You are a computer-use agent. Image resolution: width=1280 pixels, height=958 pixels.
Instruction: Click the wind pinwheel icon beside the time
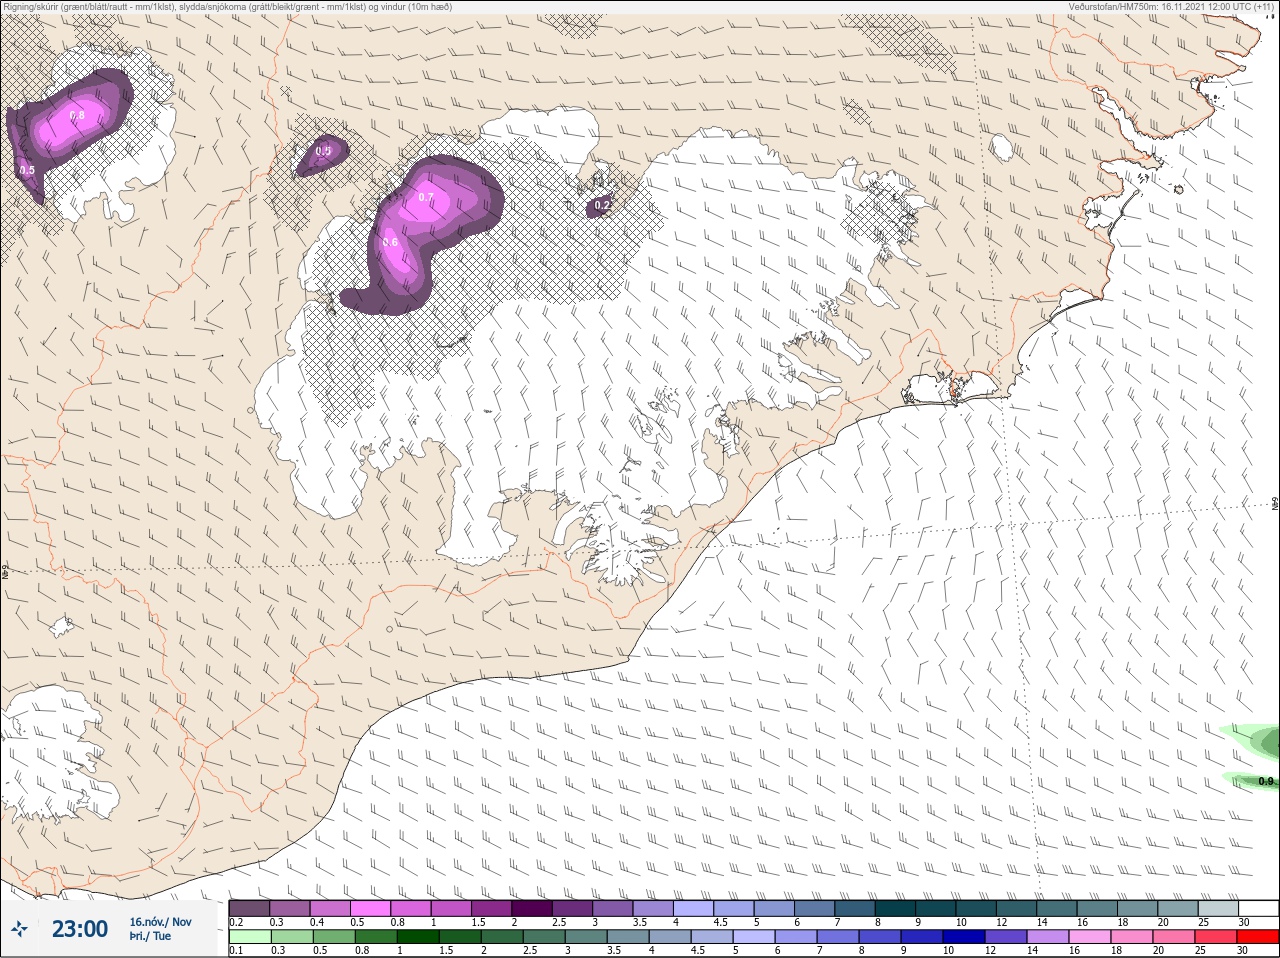(x=19, y=929)
